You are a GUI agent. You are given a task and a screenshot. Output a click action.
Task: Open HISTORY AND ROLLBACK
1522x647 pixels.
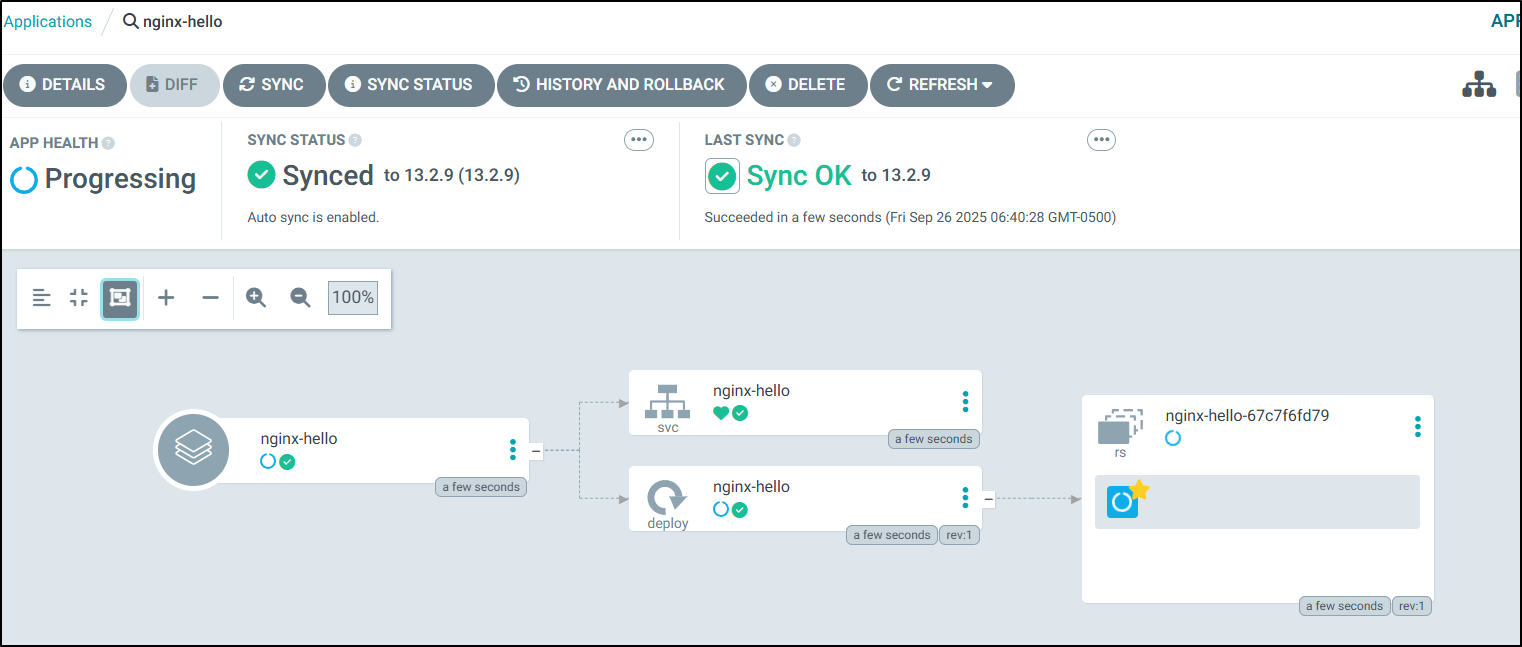pyautogui.click(x=621, y=85)
